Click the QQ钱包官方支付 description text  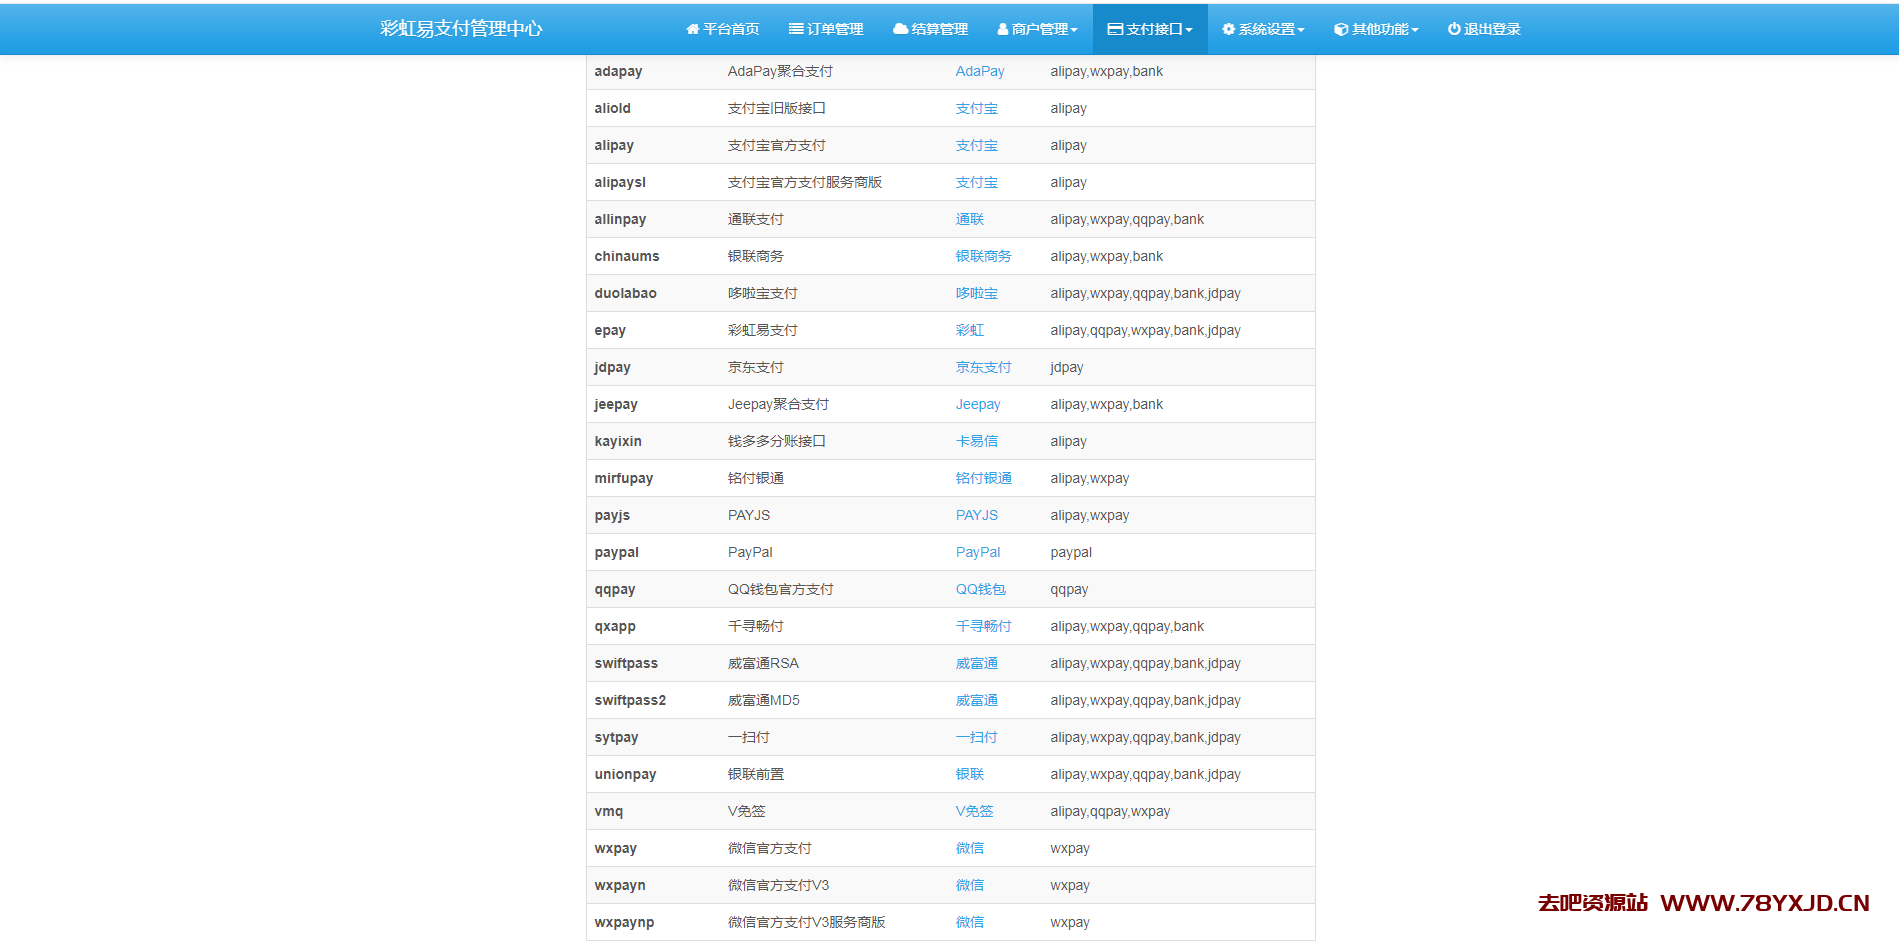point(781,589)
